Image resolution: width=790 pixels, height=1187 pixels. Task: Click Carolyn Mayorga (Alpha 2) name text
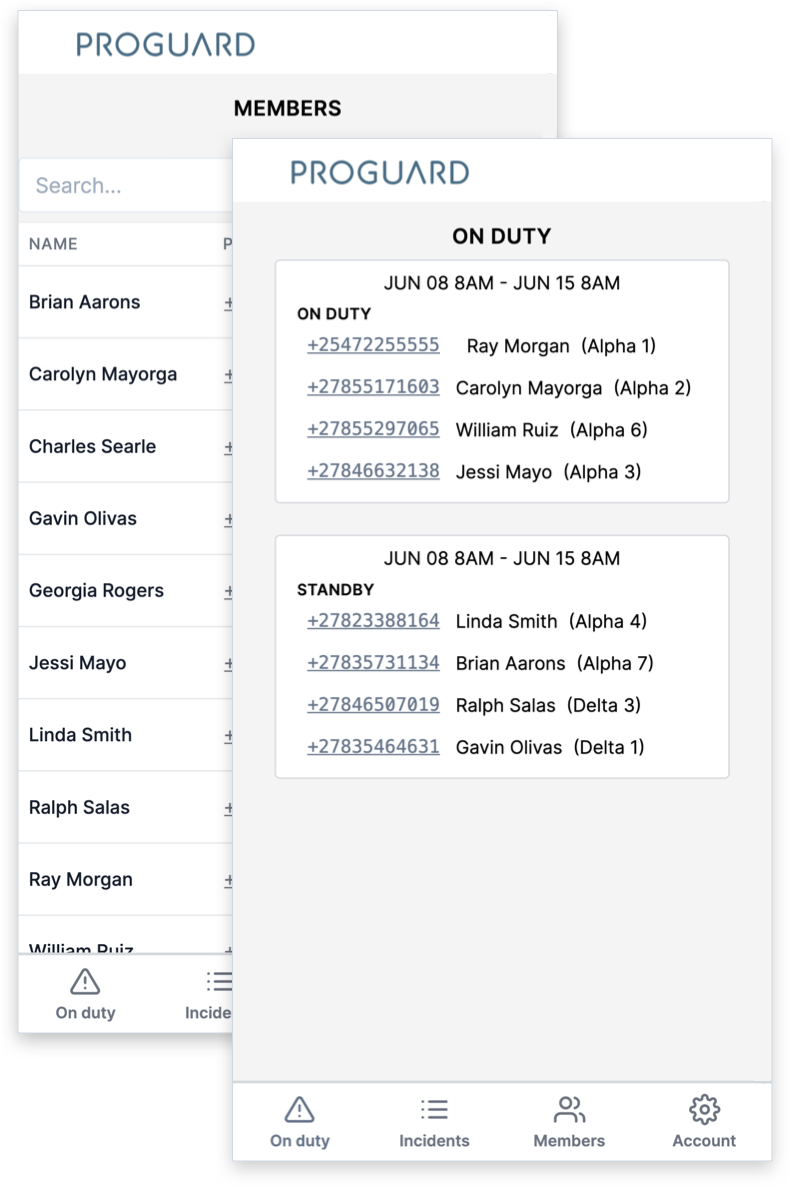coord(574,388)
